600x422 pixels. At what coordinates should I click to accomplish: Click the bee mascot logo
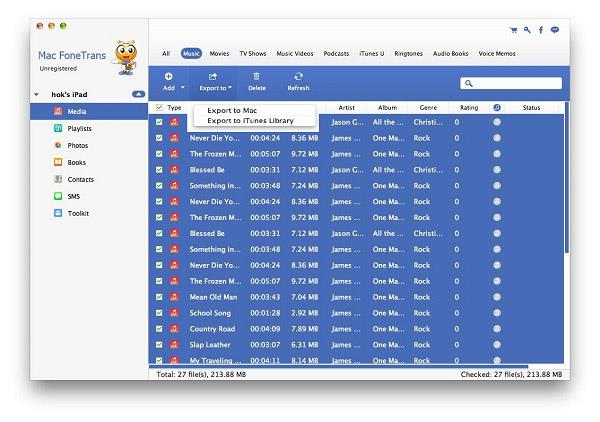126,57
